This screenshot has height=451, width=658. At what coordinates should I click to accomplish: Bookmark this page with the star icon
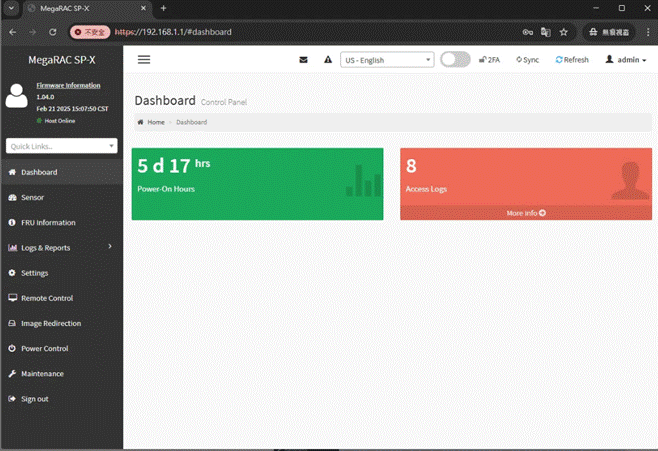point(563,32)
